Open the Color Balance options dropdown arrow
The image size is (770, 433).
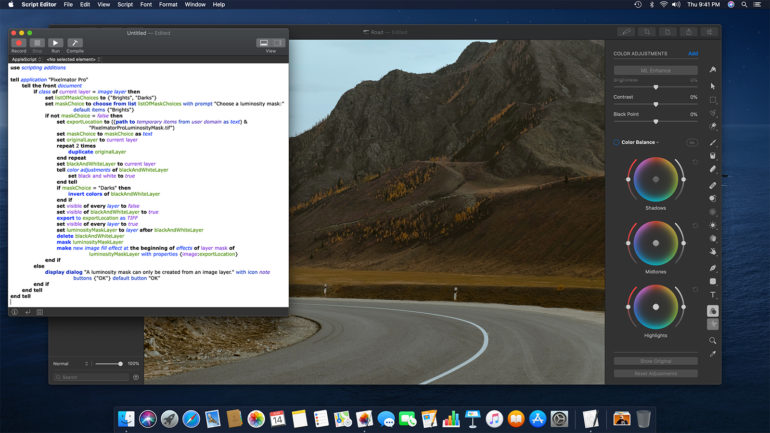(x=658, y=142)
